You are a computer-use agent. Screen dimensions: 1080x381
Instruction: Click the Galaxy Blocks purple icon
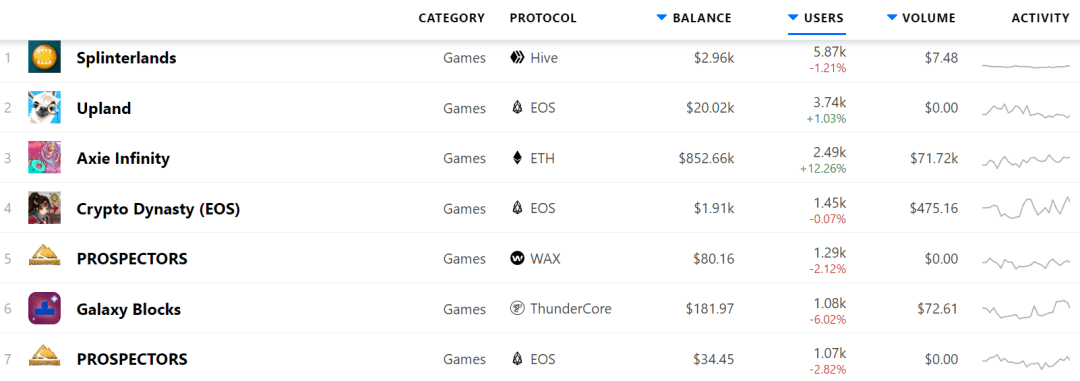pos(44,309)
